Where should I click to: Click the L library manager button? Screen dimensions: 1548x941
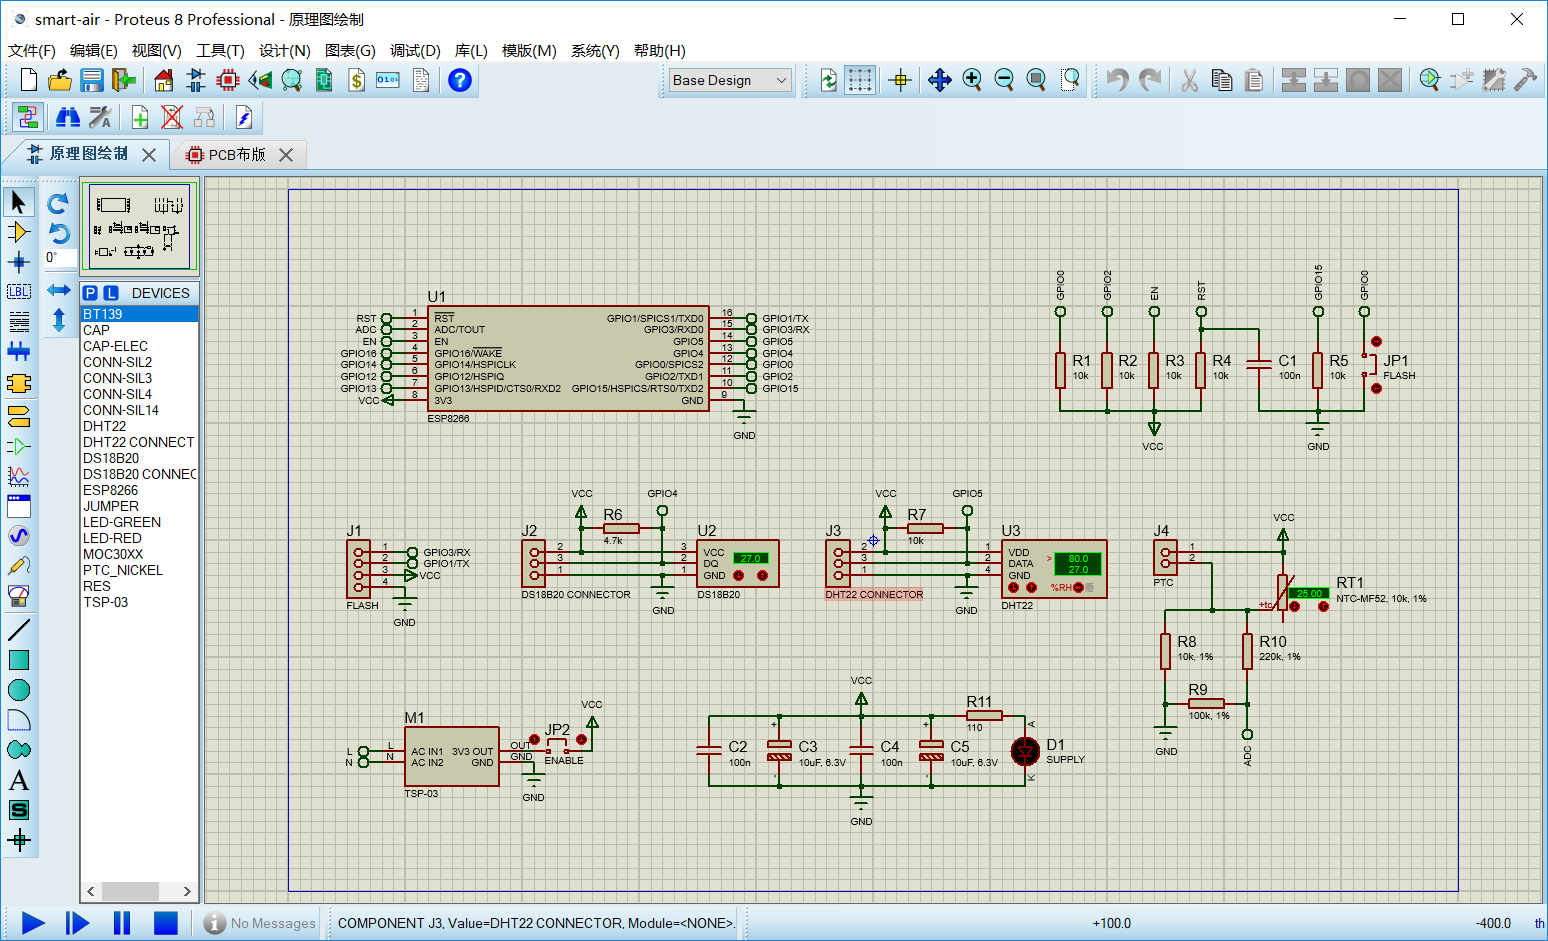tap(111, 293)
